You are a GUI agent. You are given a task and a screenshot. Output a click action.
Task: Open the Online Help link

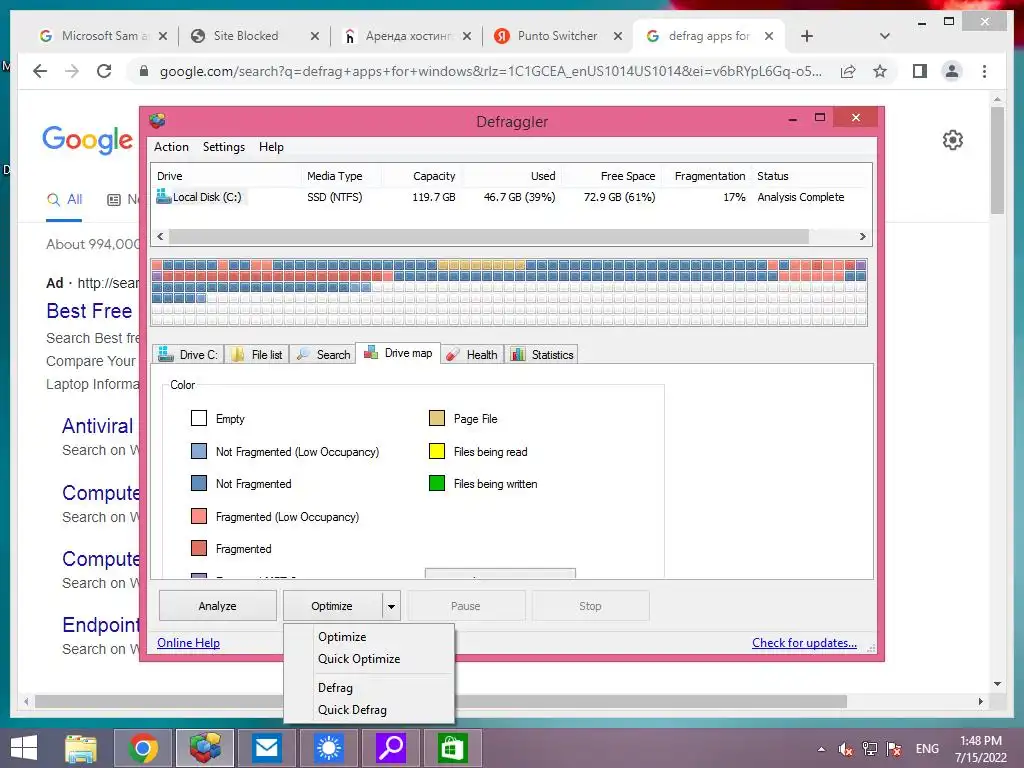[188, 643]
